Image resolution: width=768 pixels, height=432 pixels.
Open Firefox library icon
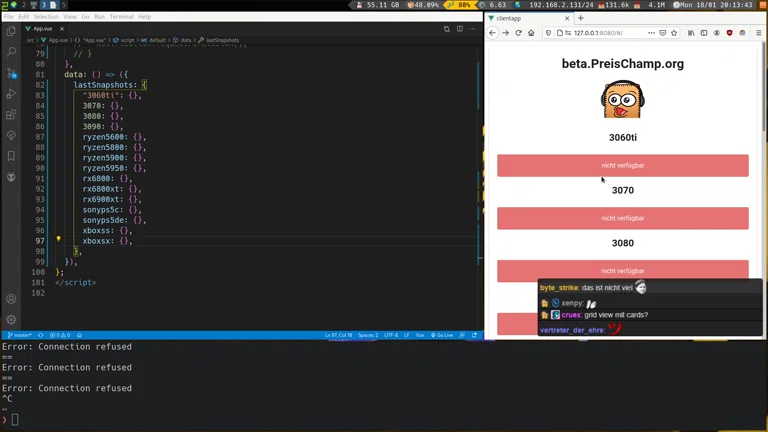691,33
